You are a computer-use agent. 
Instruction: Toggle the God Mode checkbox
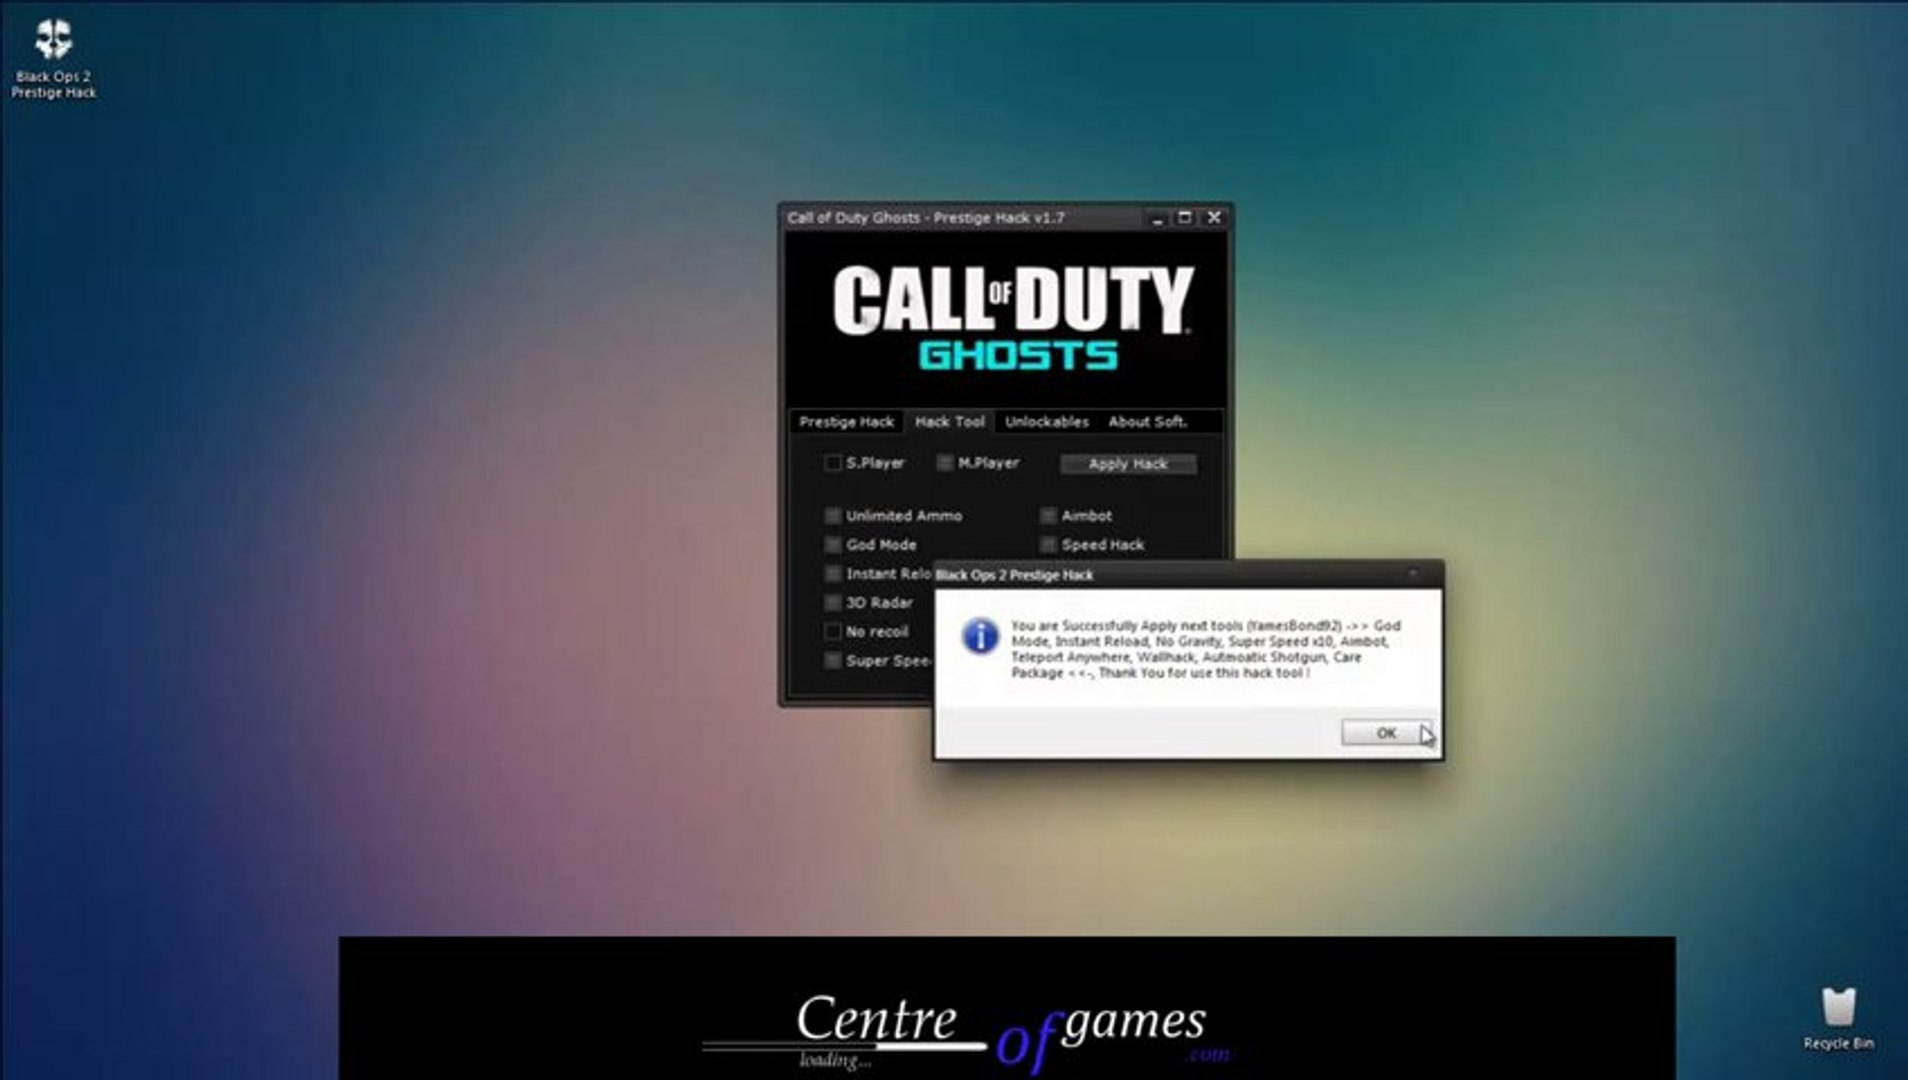[832, 545]
